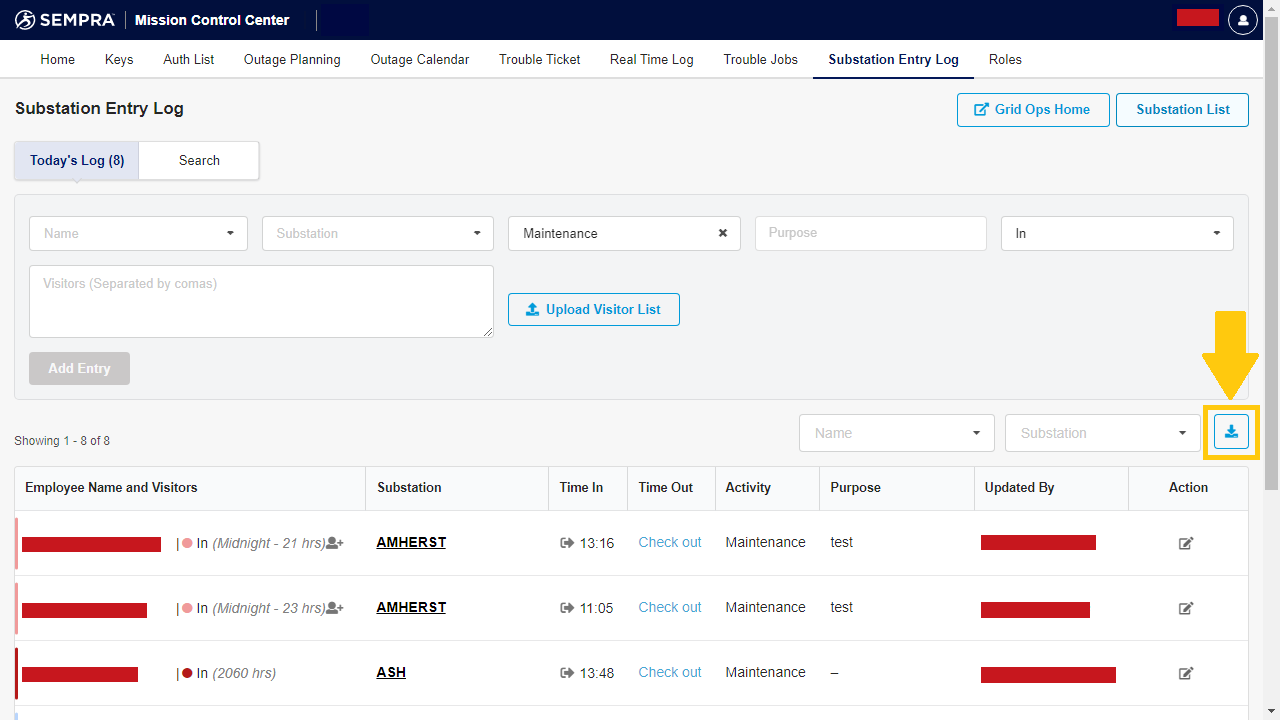Toggle check out for the 13:16 AMHERST entry
The image size is (1280, 720).
669,542
